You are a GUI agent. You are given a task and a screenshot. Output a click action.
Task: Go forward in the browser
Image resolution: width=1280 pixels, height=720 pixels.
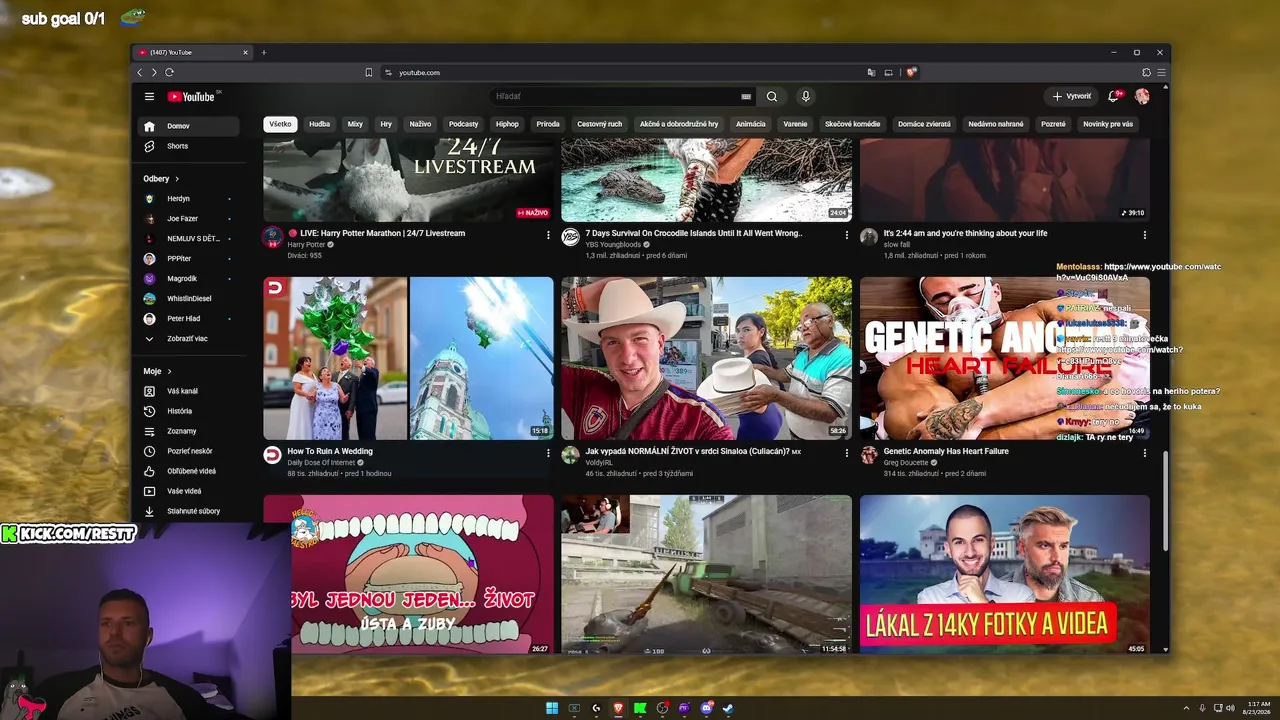pos(154,72)
